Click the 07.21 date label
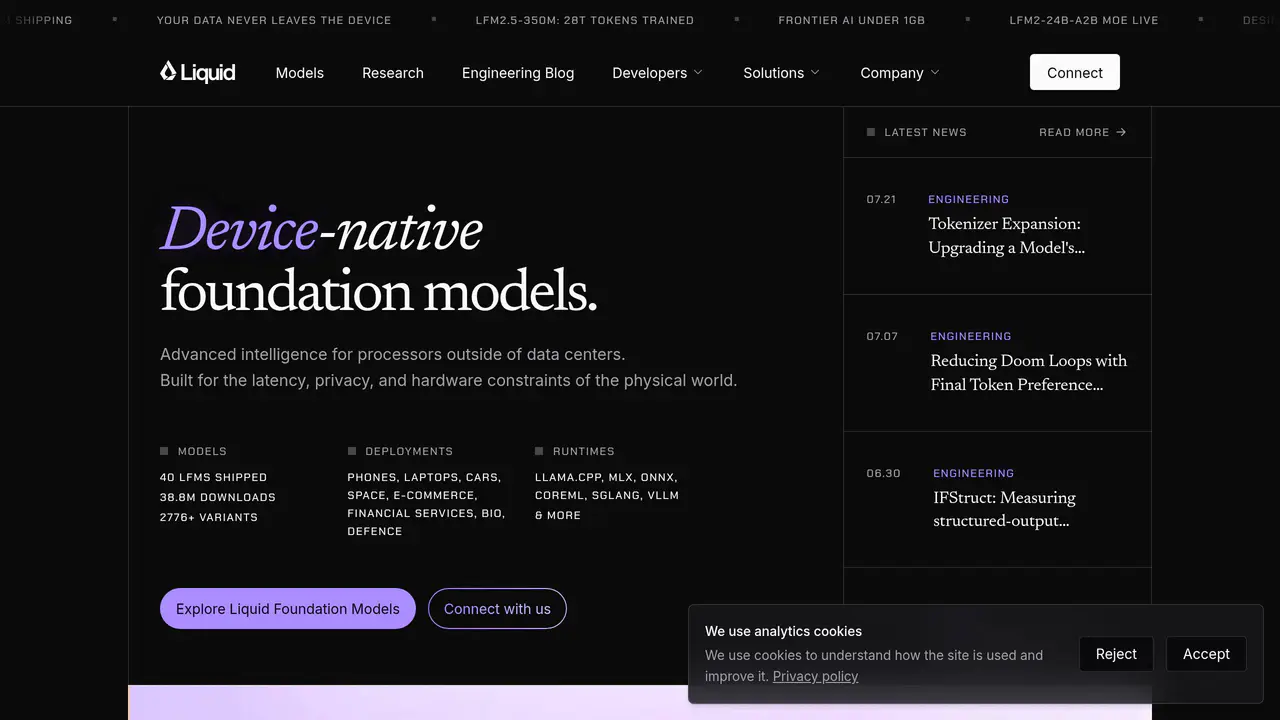The height and width of the screenshot is (720, 1280). (x=881, y=199)
